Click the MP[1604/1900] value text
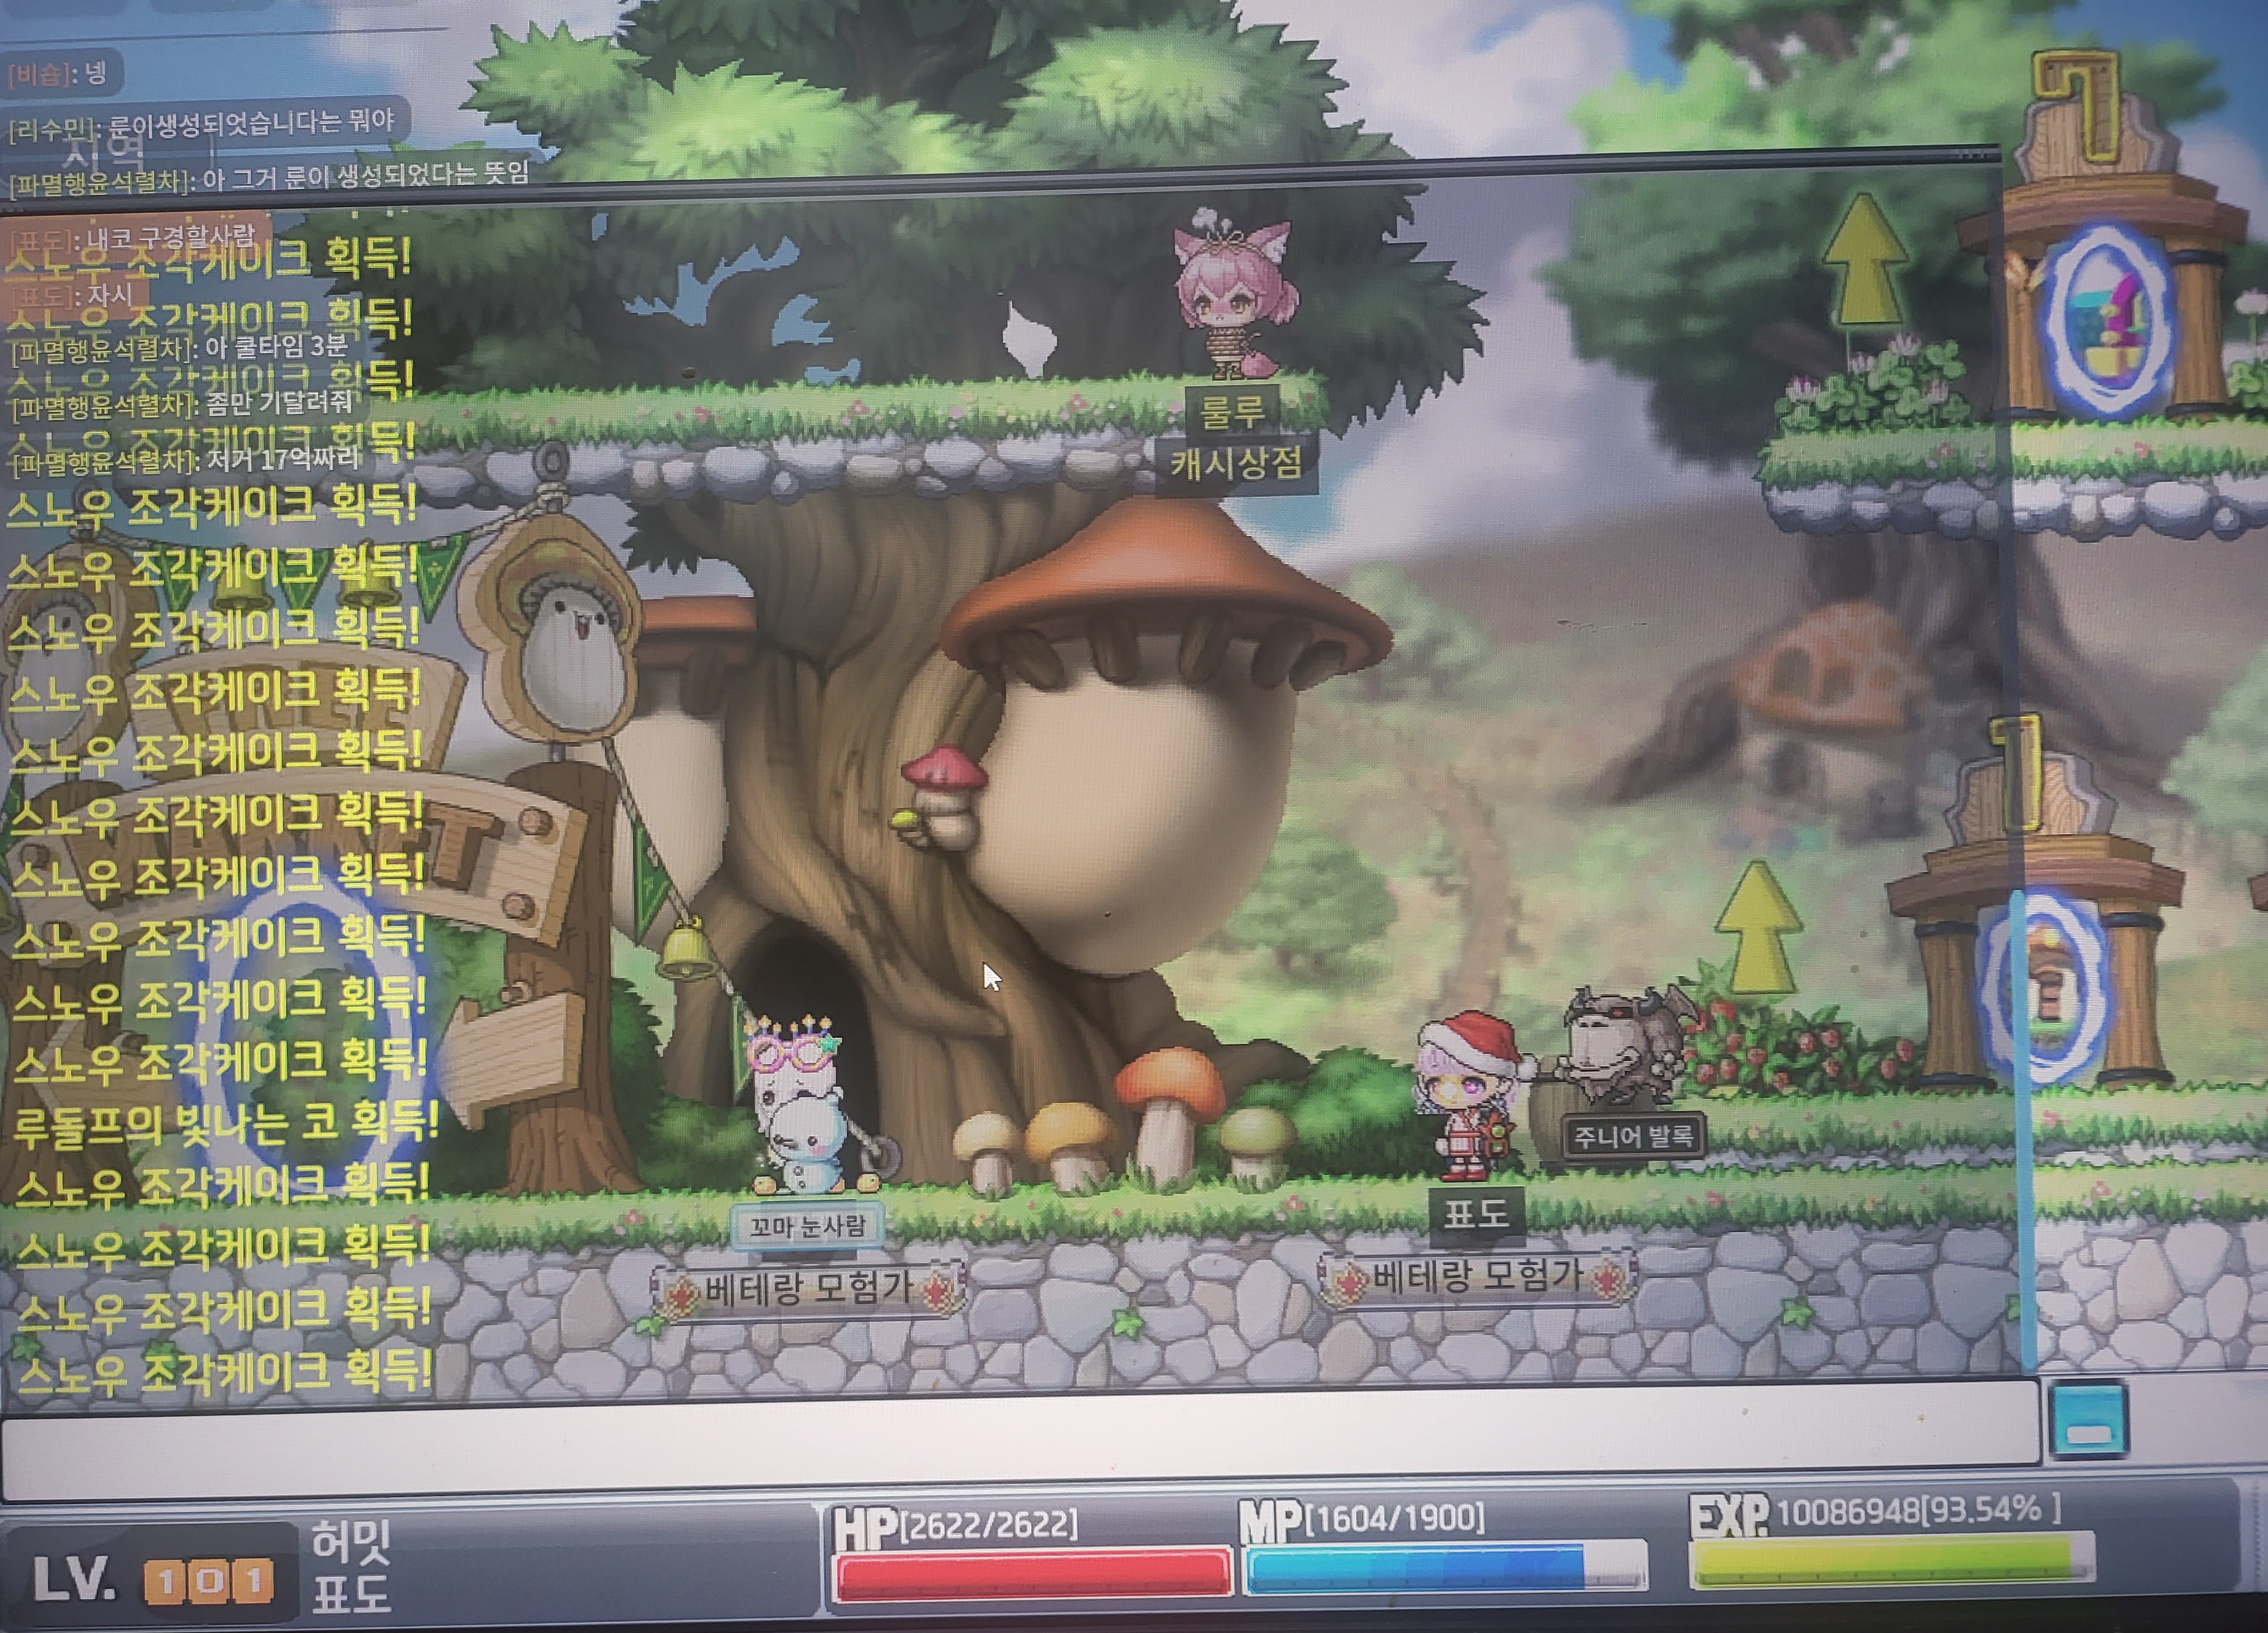 click(1394, 1518)
